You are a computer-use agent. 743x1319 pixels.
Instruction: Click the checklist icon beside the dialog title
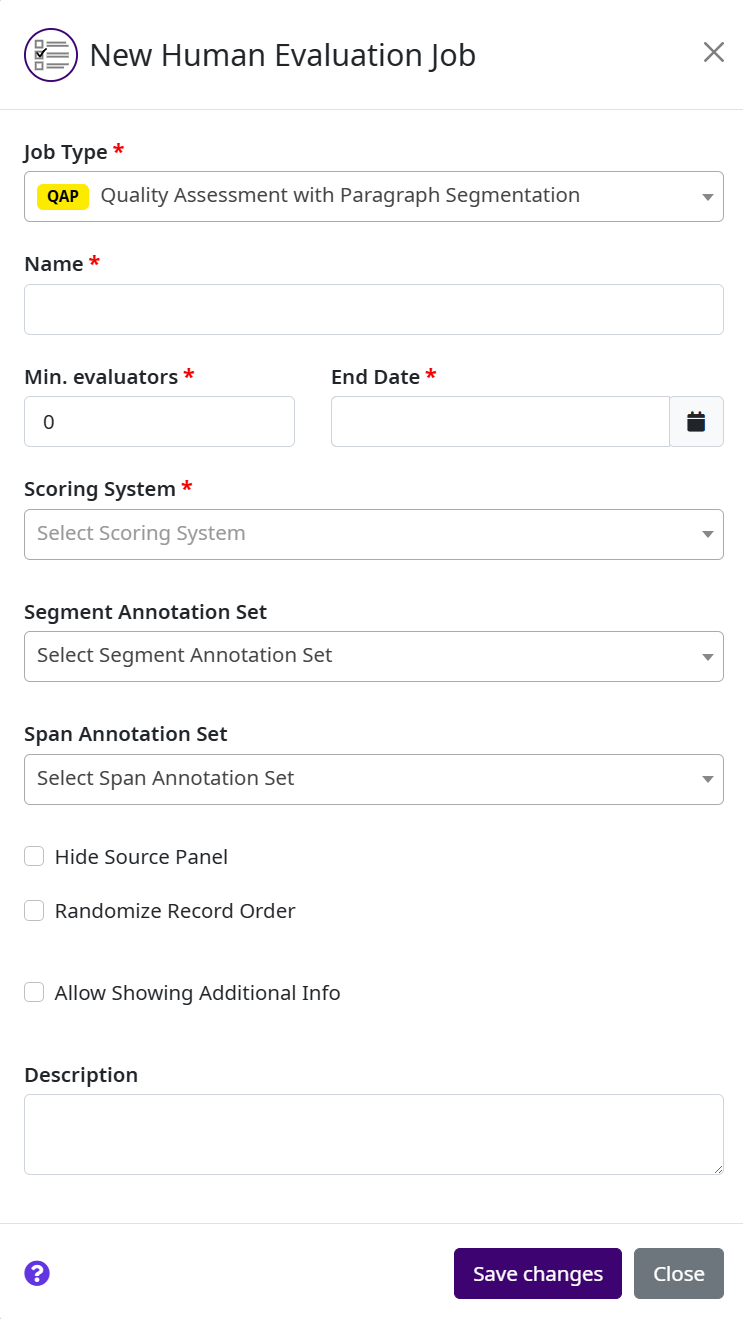click(51, 55)
